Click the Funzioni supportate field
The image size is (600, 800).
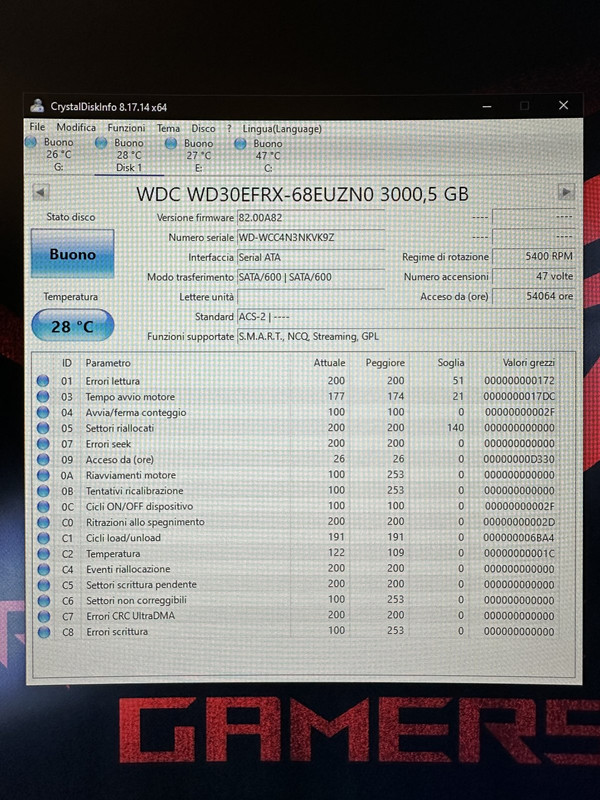(x=406, y=337)
